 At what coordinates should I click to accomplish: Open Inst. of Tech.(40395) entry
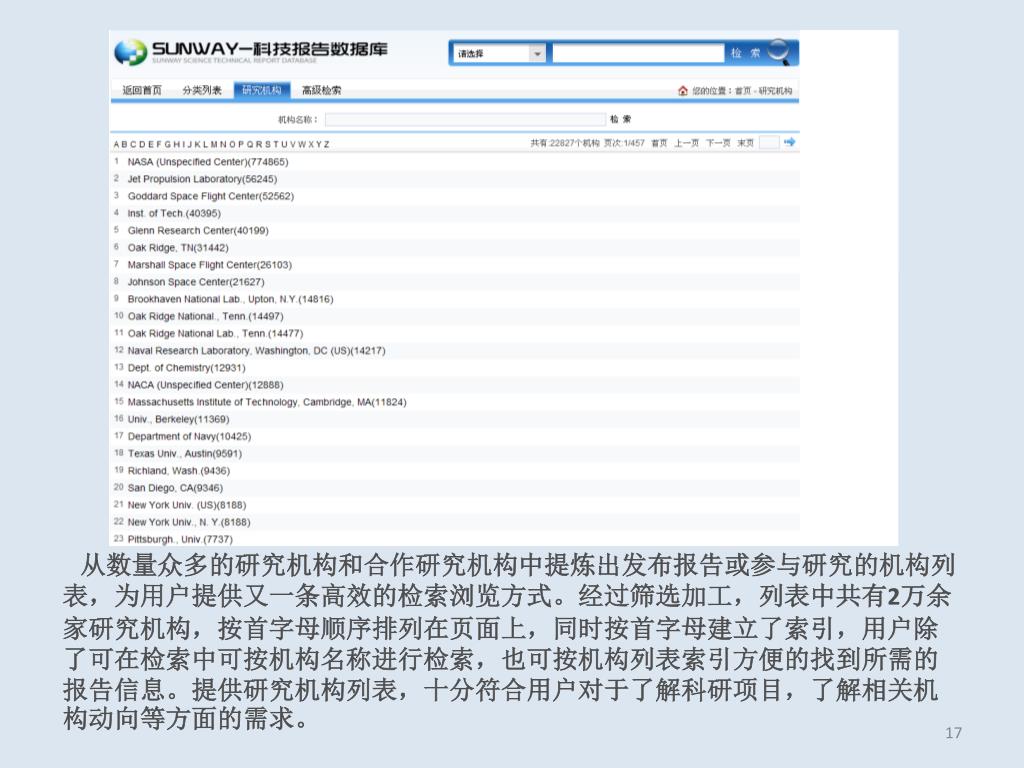click(x=174, y=214)
